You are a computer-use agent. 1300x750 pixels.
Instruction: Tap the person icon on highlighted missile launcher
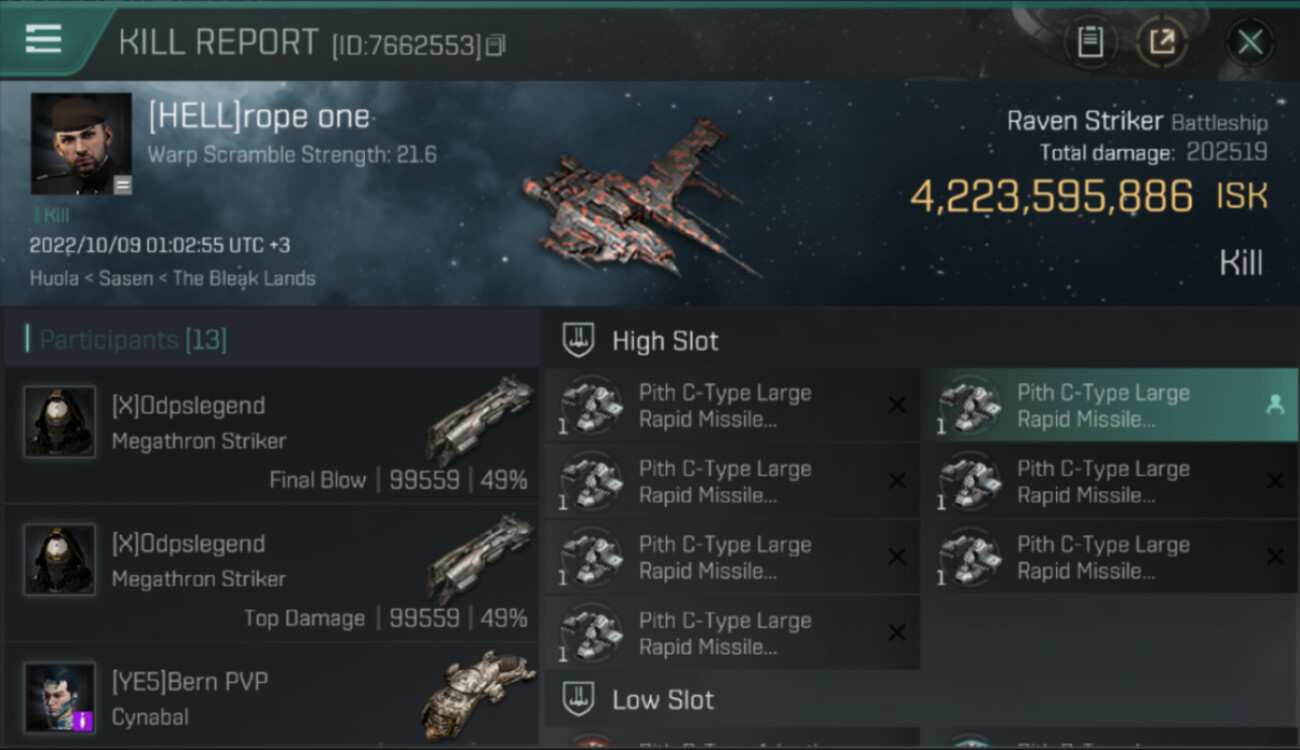pos(1275,405)
